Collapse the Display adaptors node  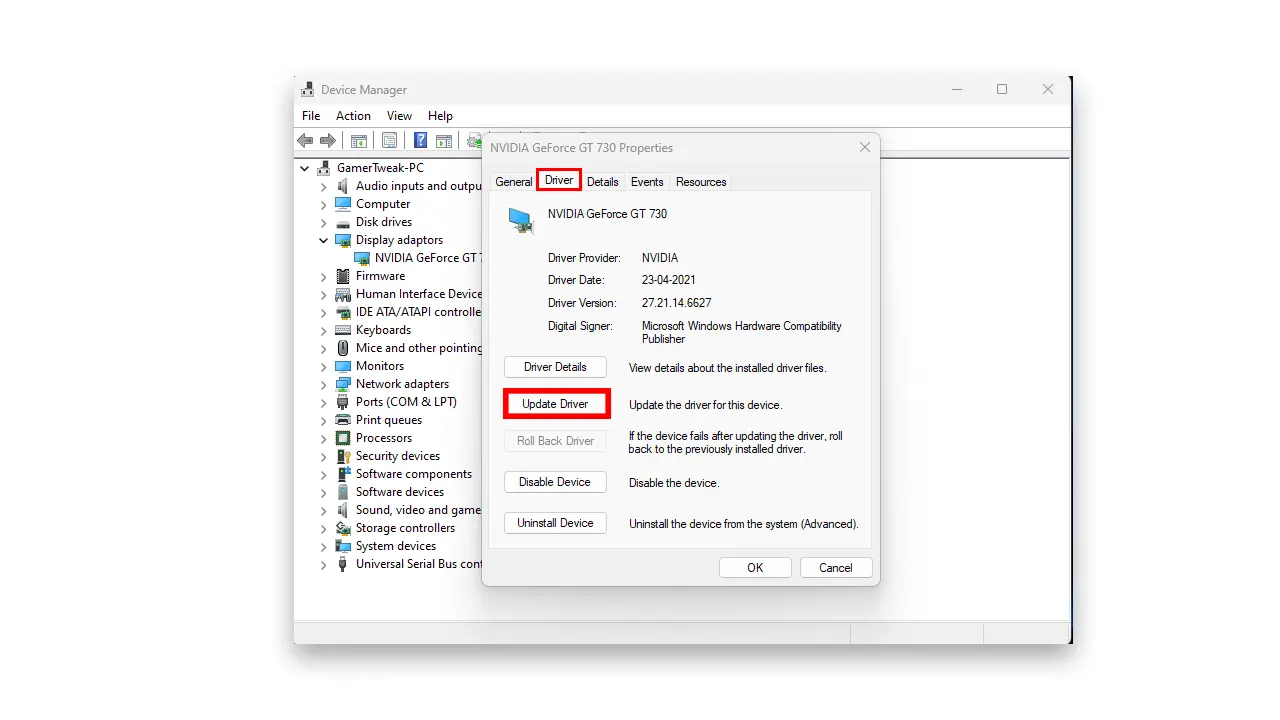click(323, 240)
